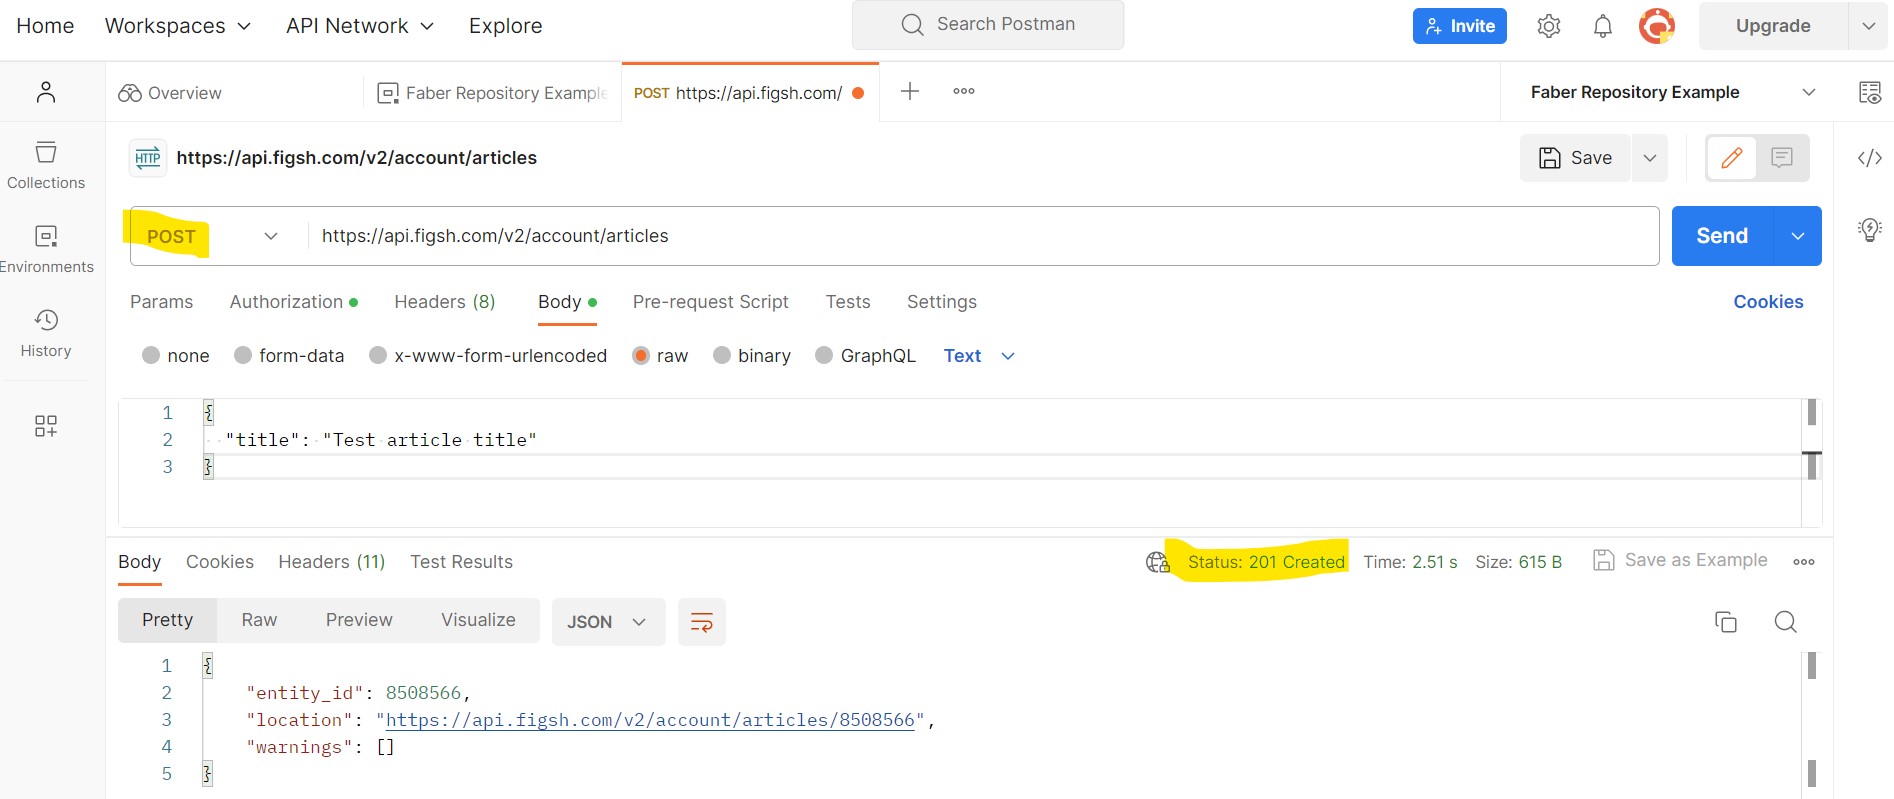Toggle word wrap in response
The image size is (1894, 799).
click(x=702, y=622)
